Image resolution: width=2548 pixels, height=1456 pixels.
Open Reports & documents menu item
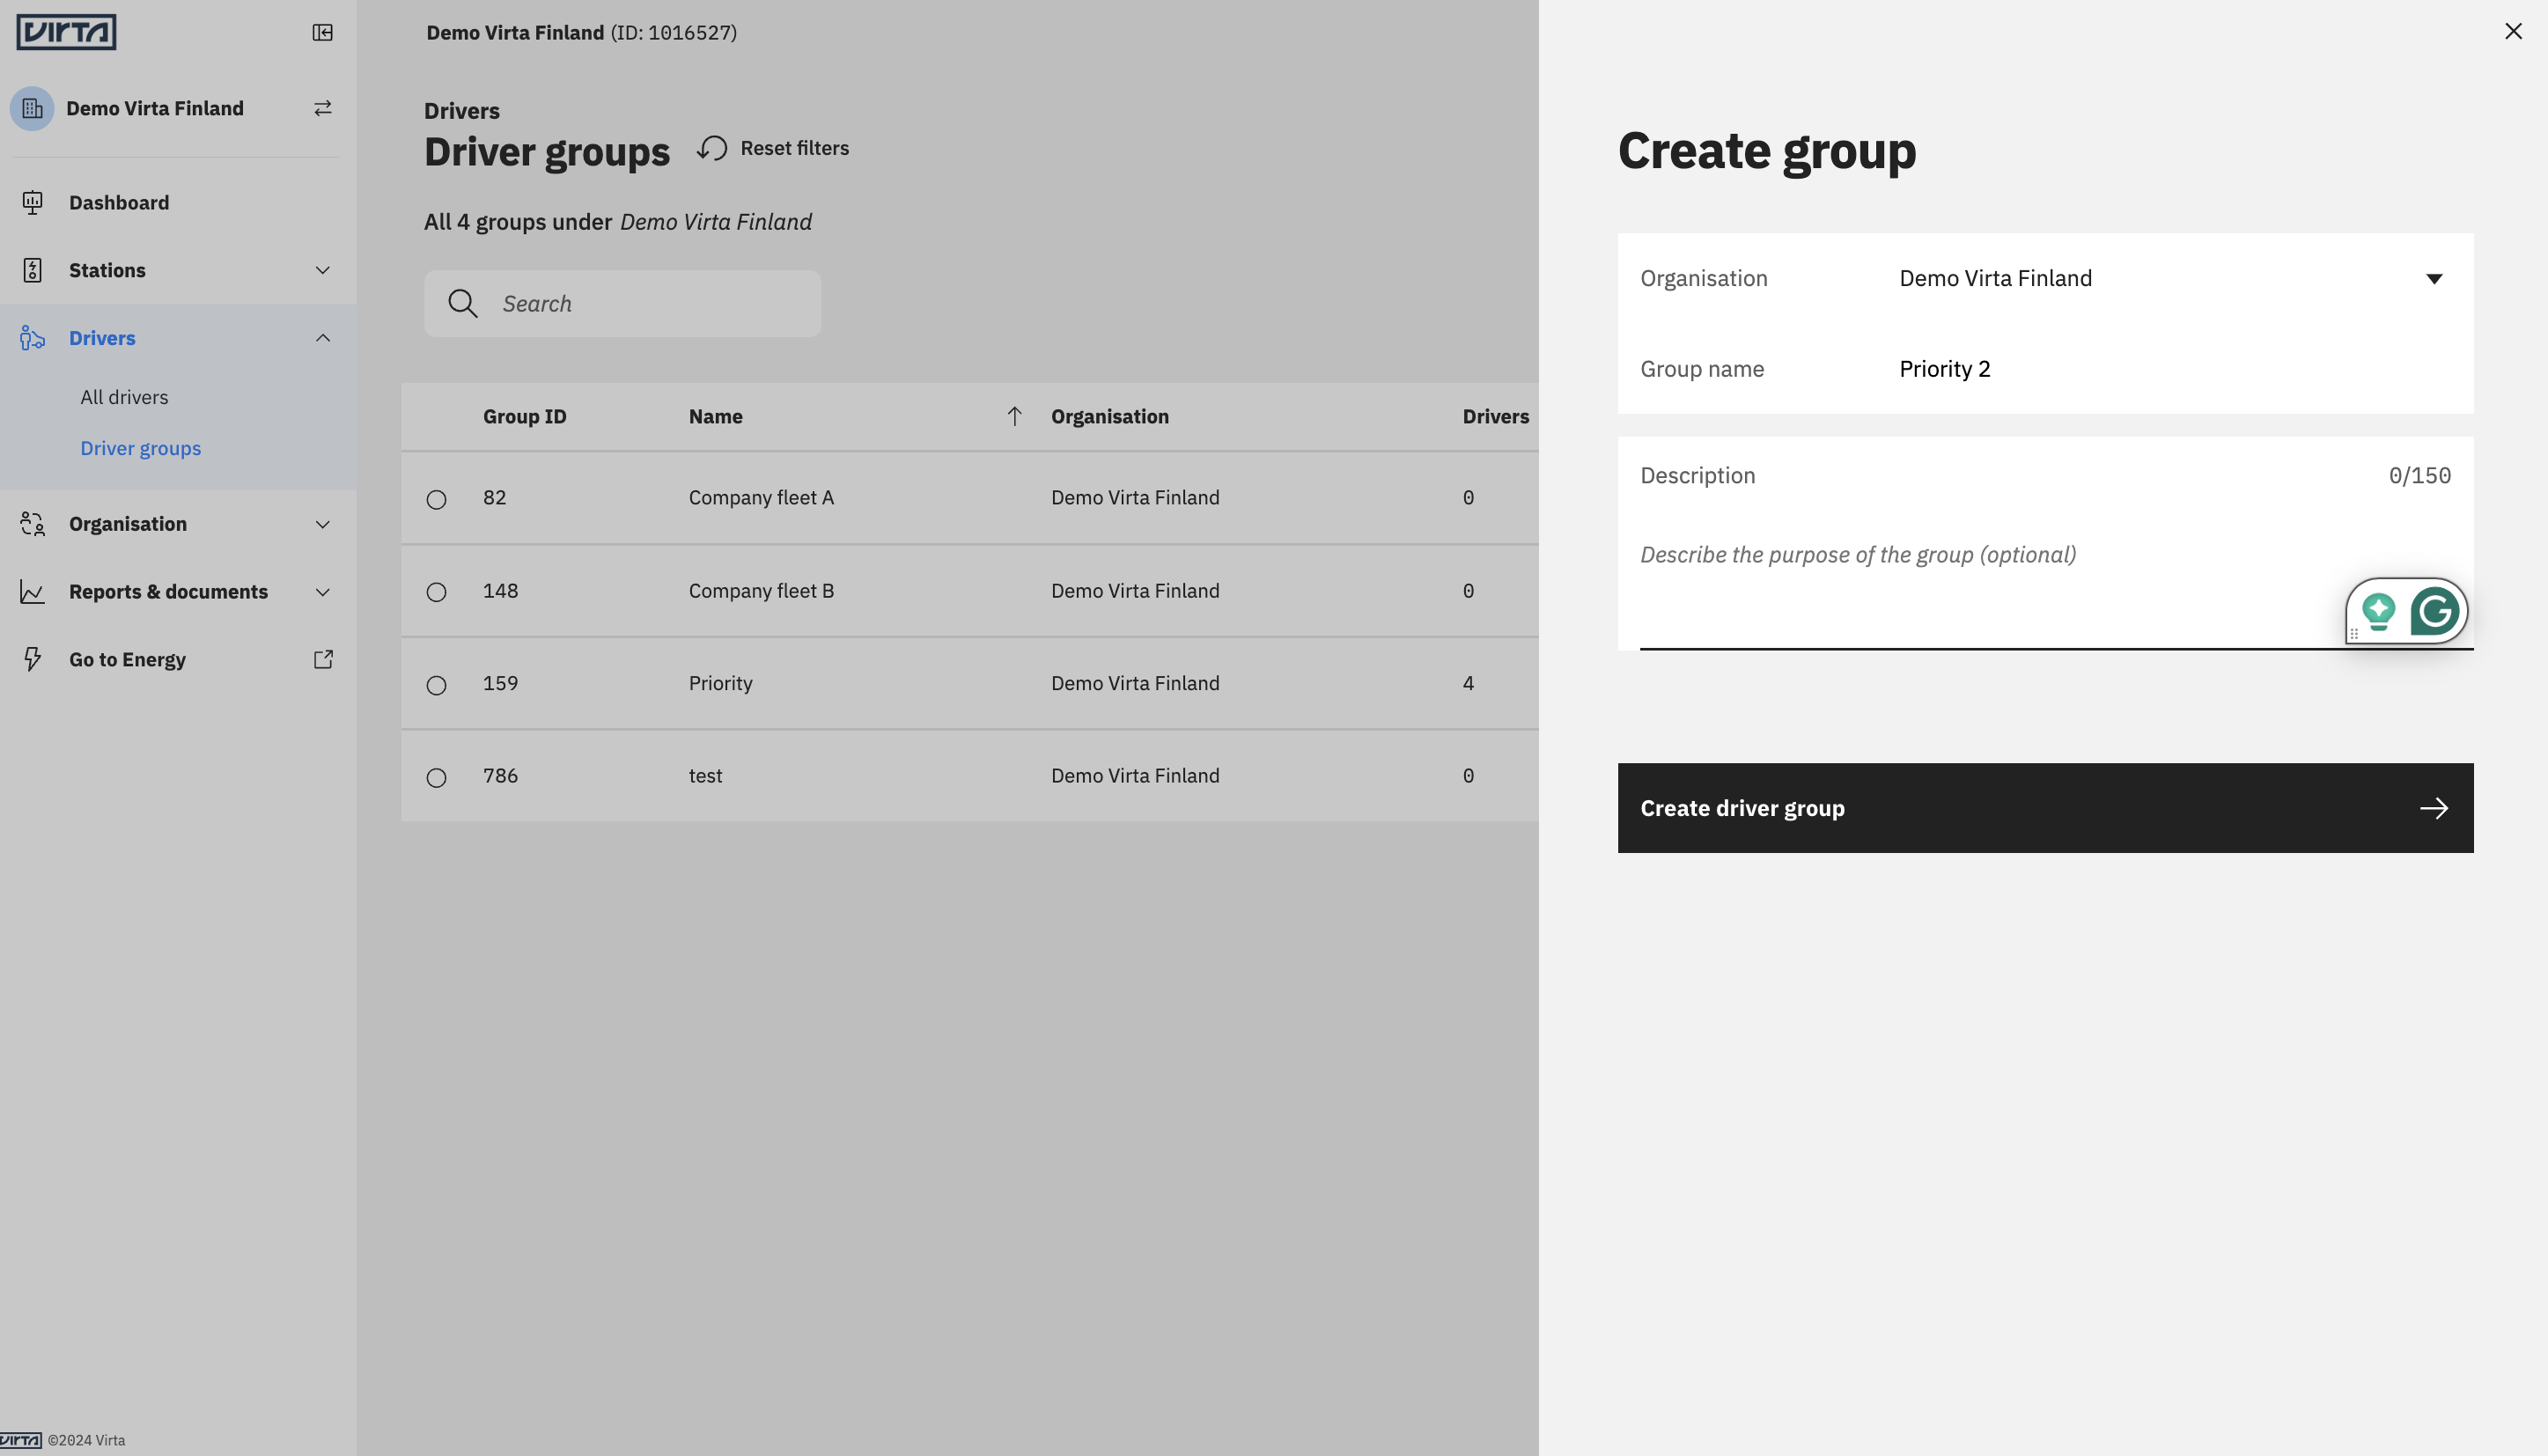click(x=178, y=592)
